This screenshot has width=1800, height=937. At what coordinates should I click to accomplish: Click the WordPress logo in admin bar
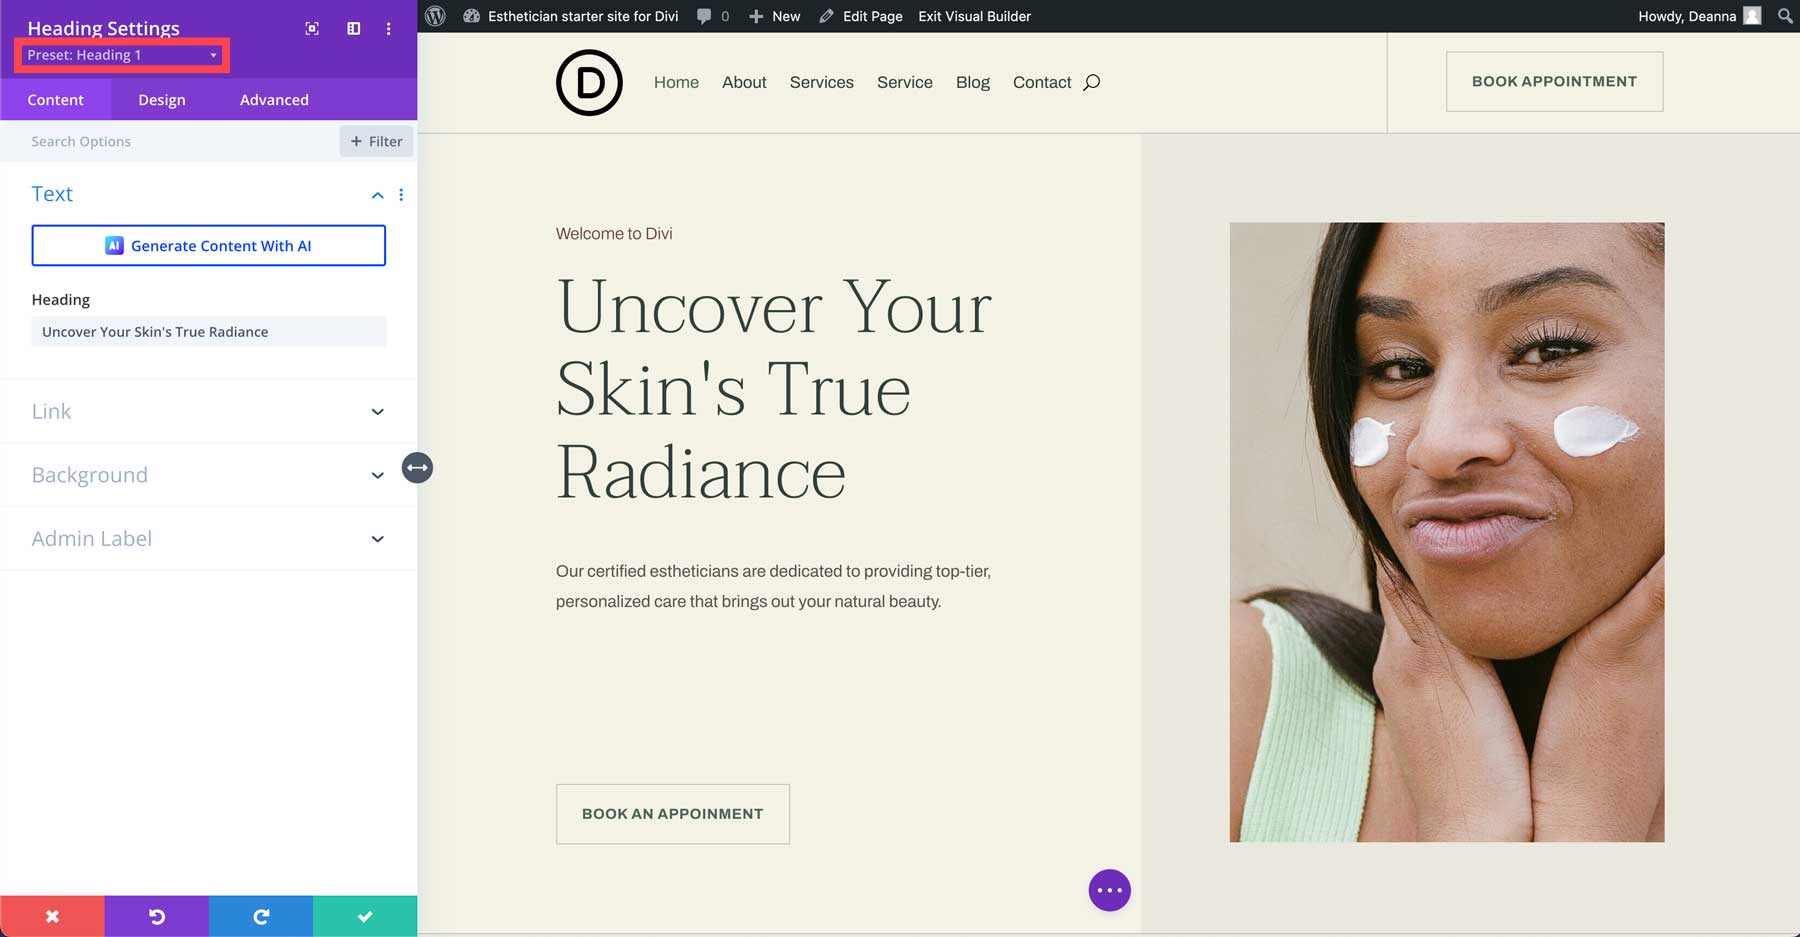434,16
